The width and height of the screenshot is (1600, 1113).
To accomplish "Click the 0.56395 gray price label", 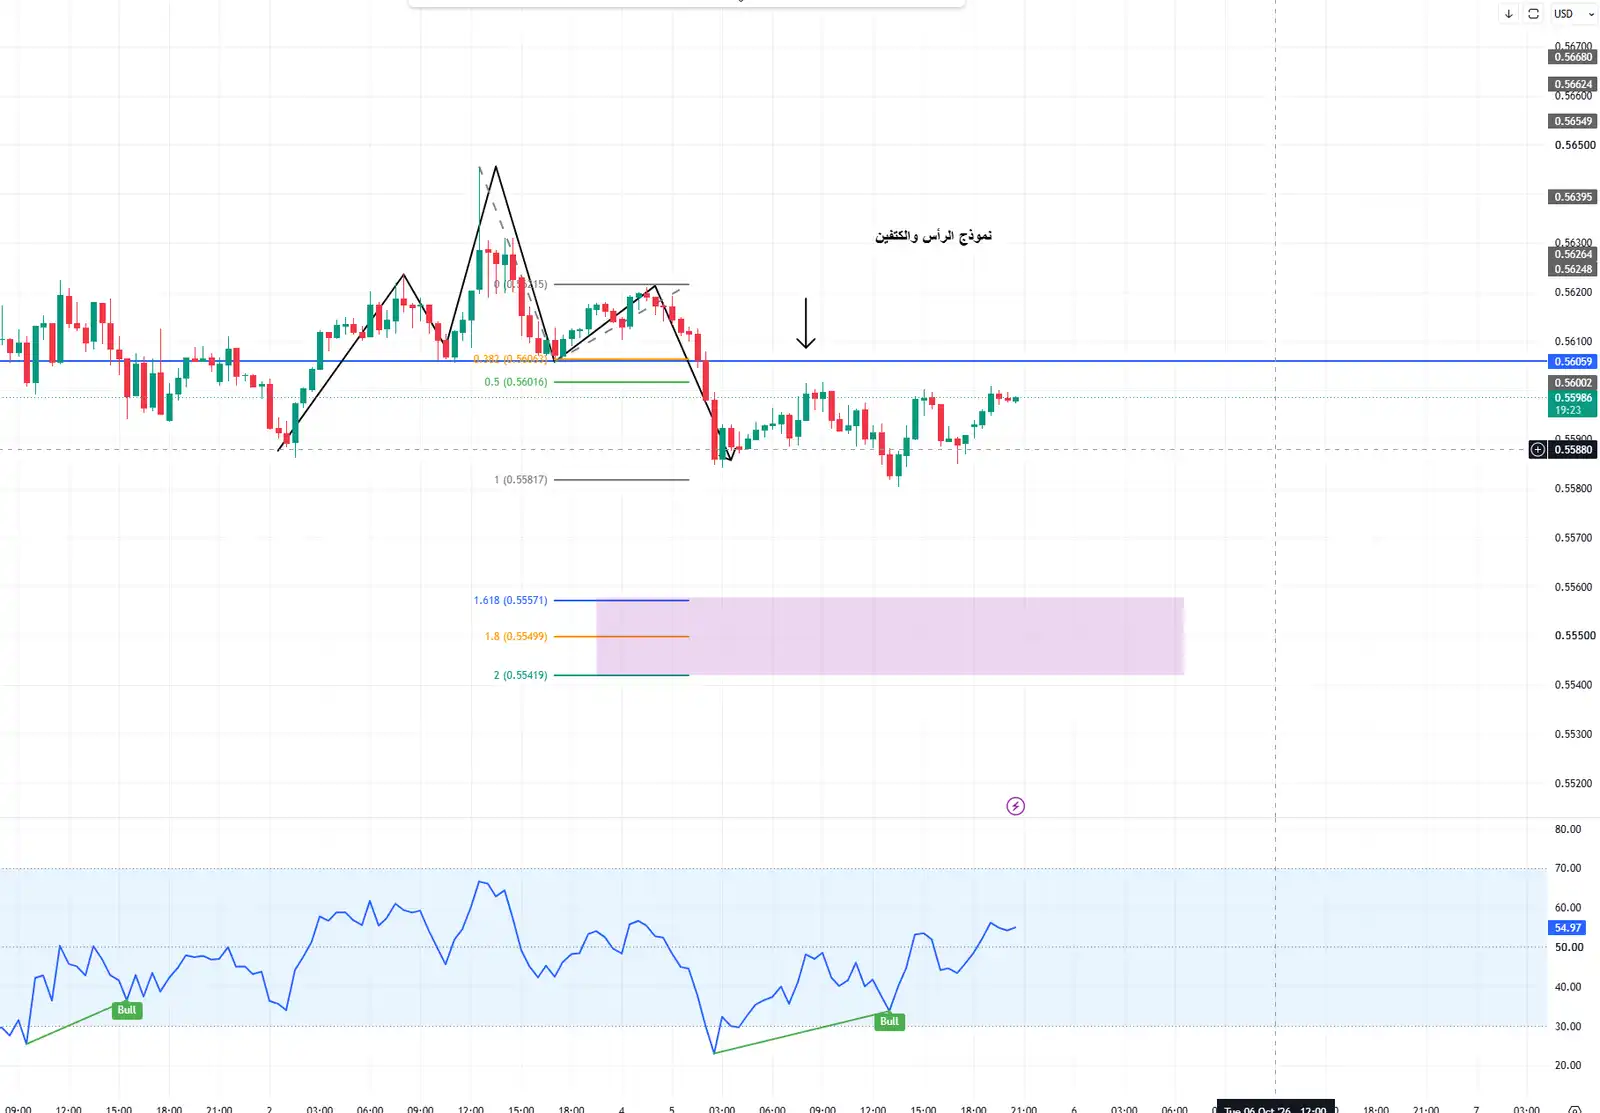I will click(x=1573, y=197).
